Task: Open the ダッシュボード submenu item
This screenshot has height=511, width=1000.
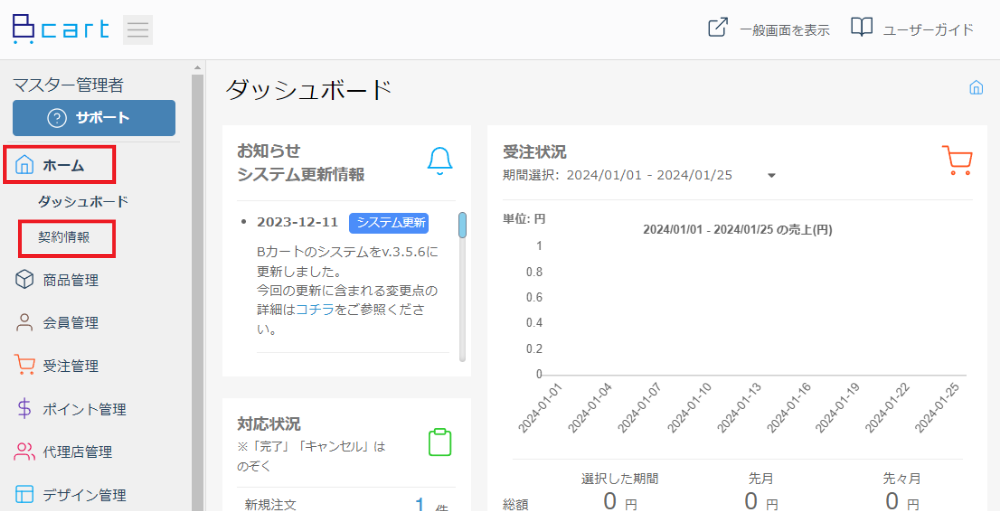Action: tap(84, 202)
